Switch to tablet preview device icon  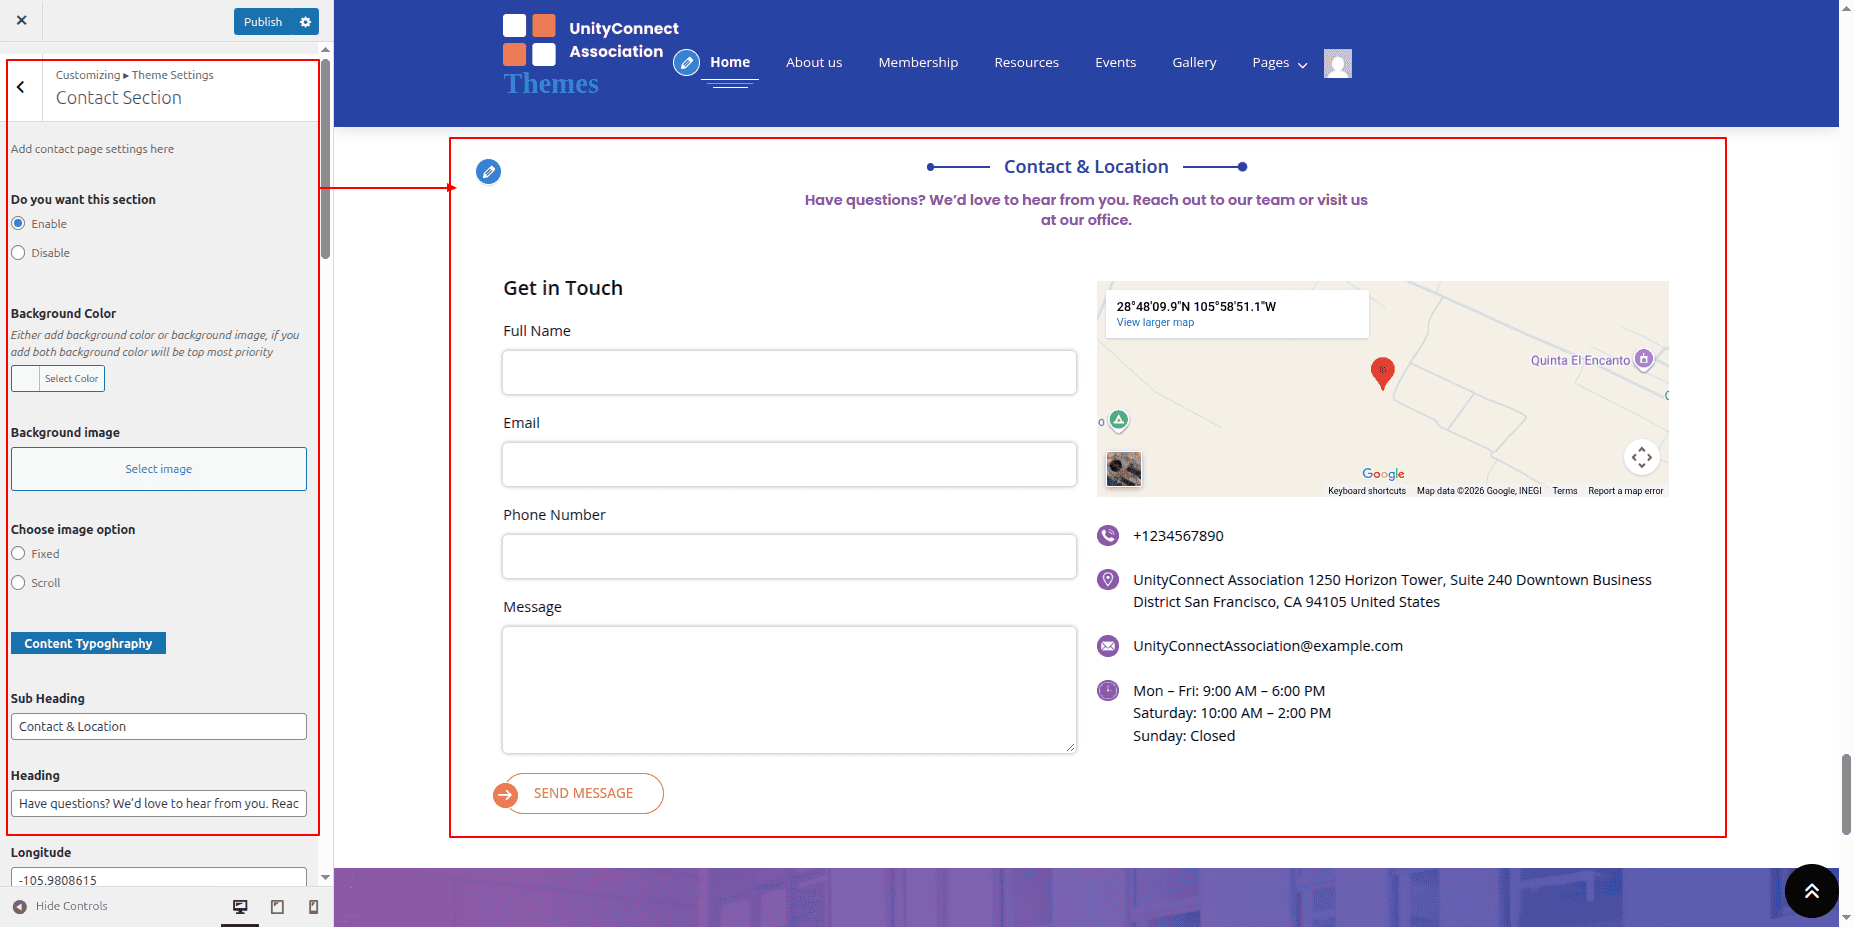(277, 907)
